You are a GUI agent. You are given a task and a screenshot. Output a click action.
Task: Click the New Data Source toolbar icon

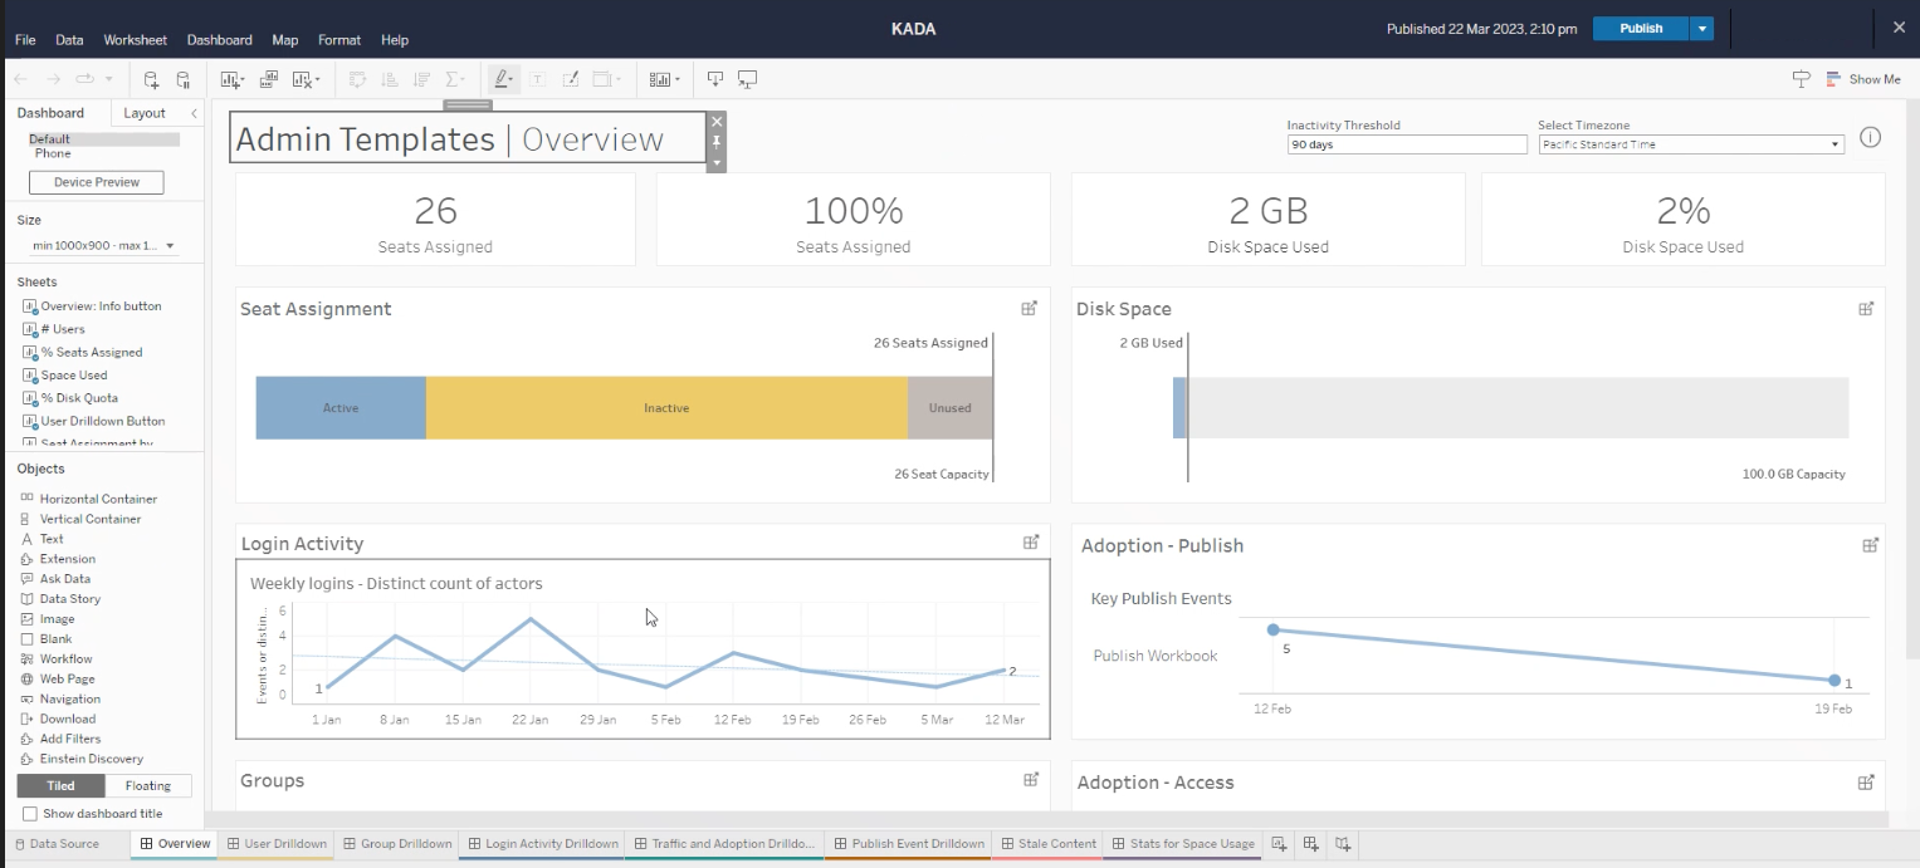[151, 80]
